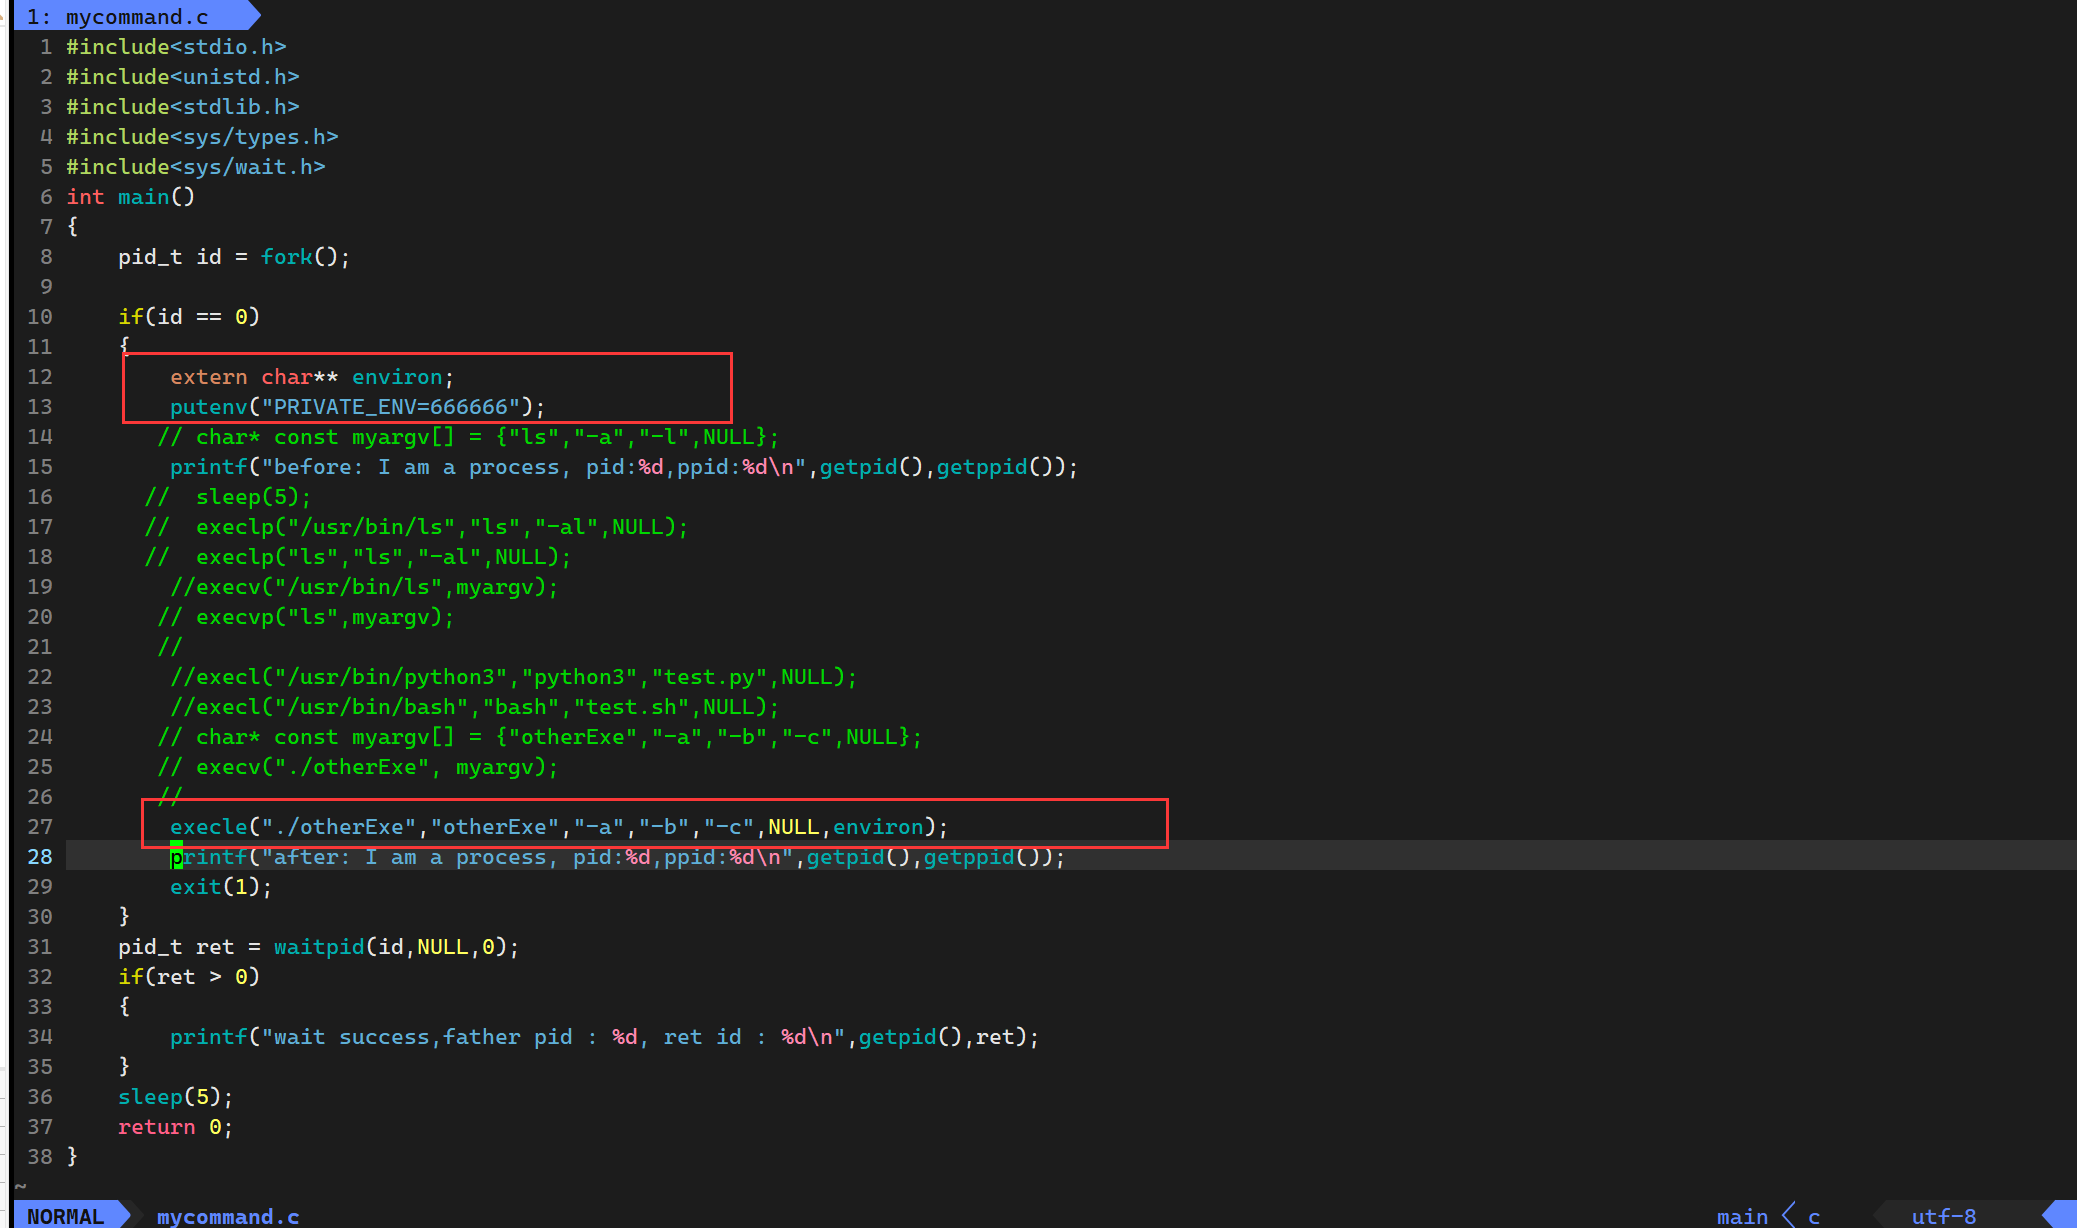Click pid_t id = fork(); statement

tap(234, 257)
